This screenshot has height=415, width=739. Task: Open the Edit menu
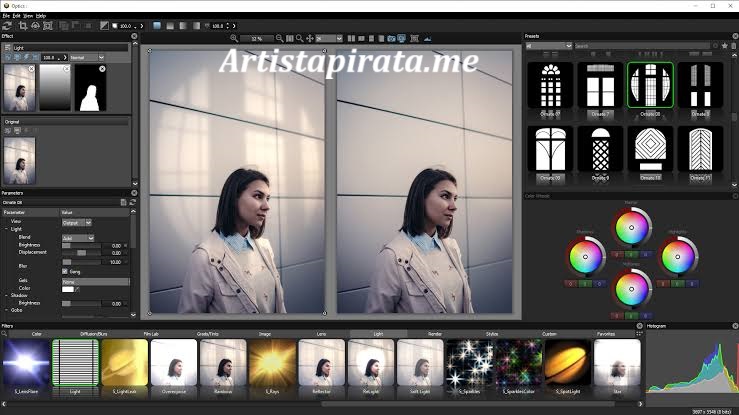tap(16, 16)
